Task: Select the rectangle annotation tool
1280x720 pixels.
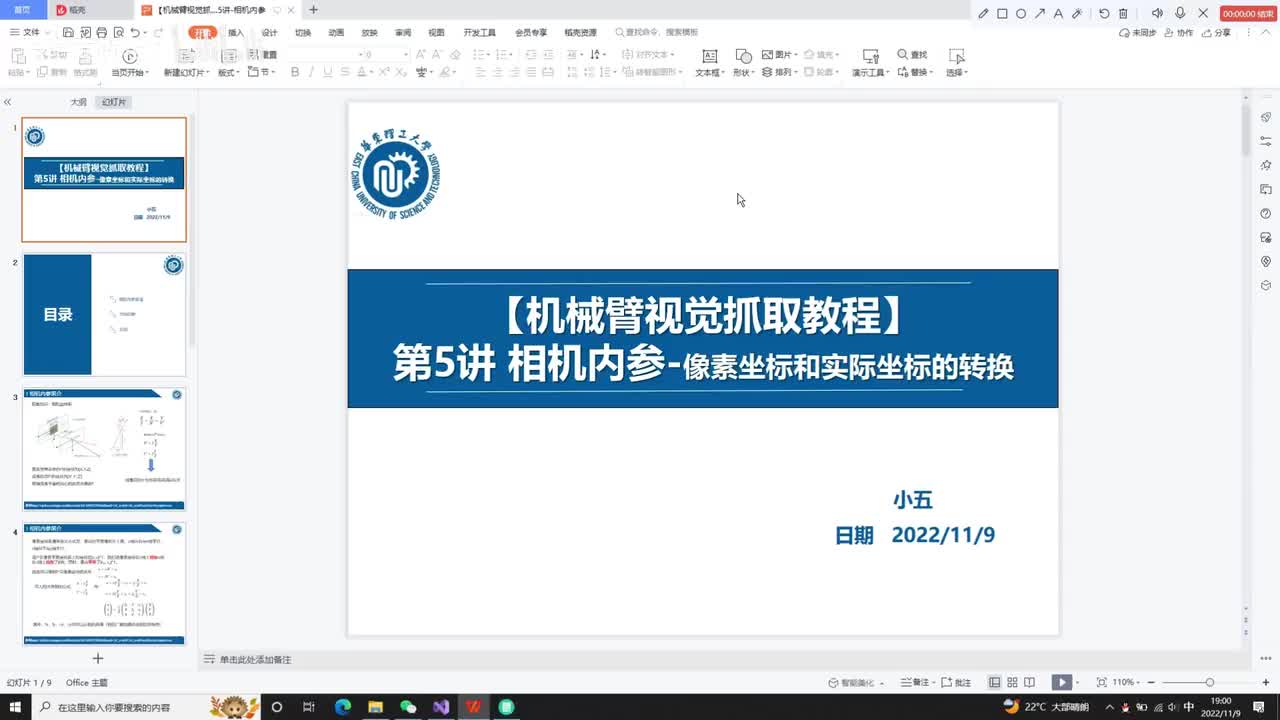Action: [x=1002, y=14]
